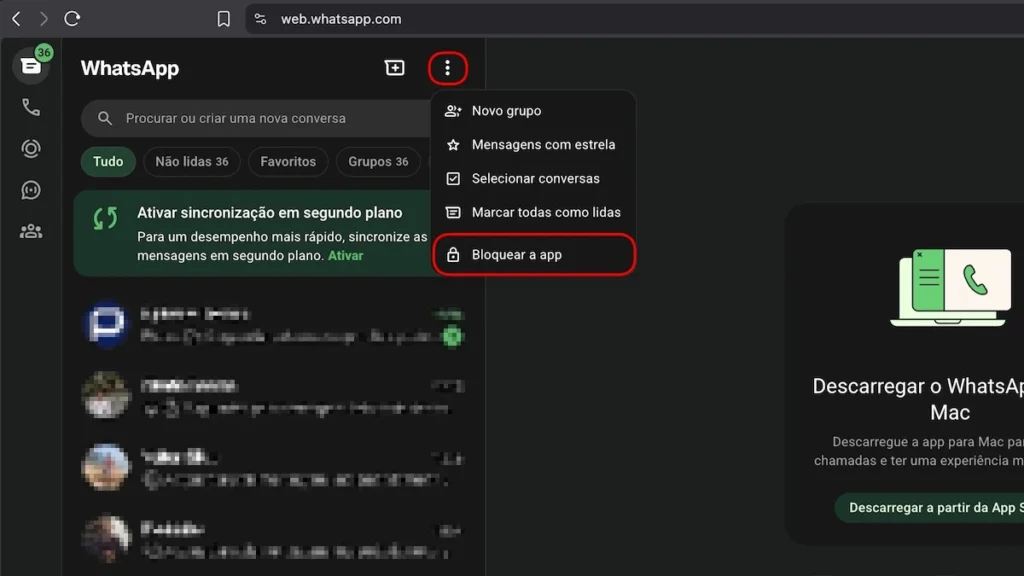This screenshot has width=1024, height=576.
Task: Click the web.whatsapp.com address bar
Action: [634, 19]
